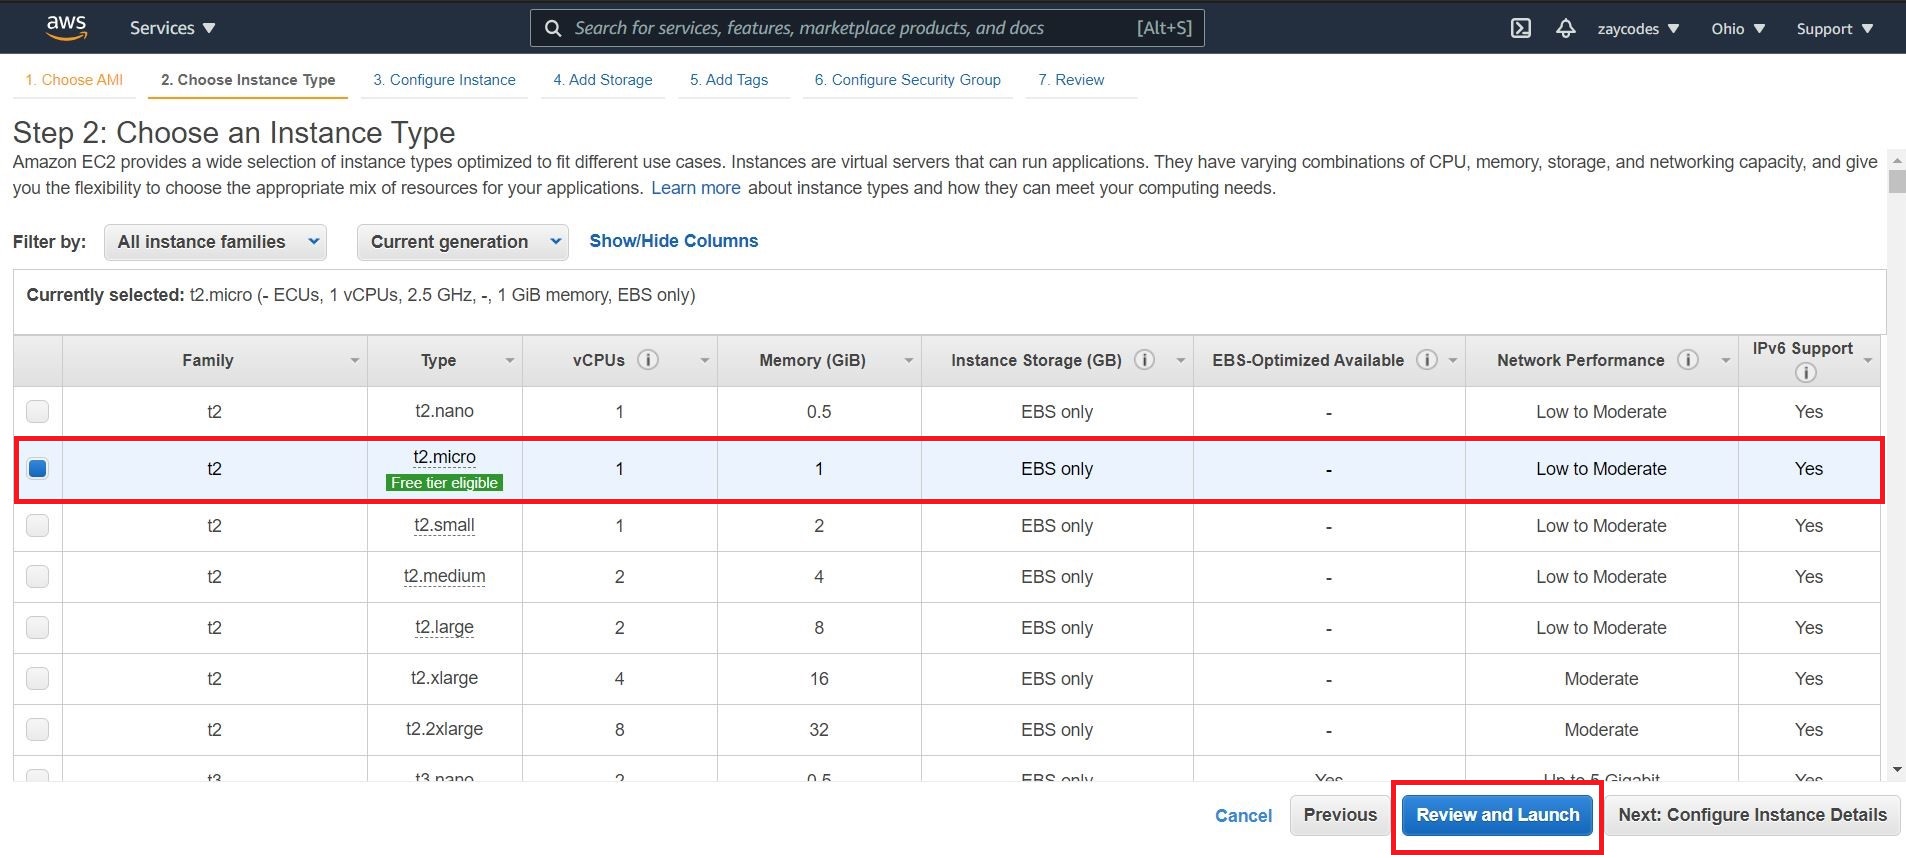Viewport: 1906px width, 858px height.
Task: Open the Learn more link
Action: pyautogui.click(x=696, y=188)
